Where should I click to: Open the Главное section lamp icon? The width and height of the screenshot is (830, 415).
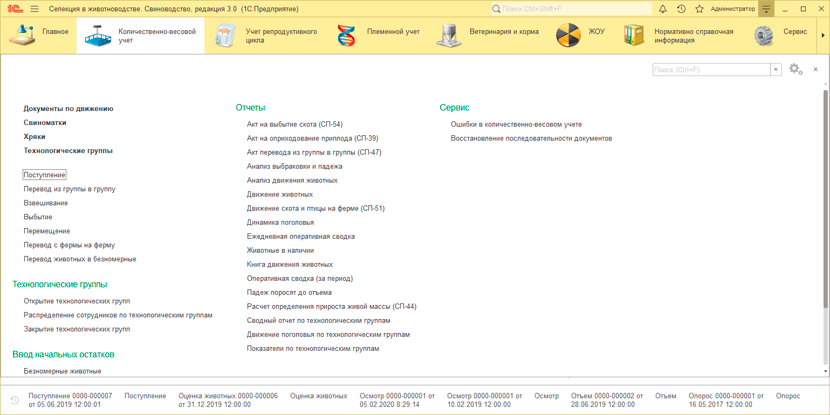(x=22, y=35)
